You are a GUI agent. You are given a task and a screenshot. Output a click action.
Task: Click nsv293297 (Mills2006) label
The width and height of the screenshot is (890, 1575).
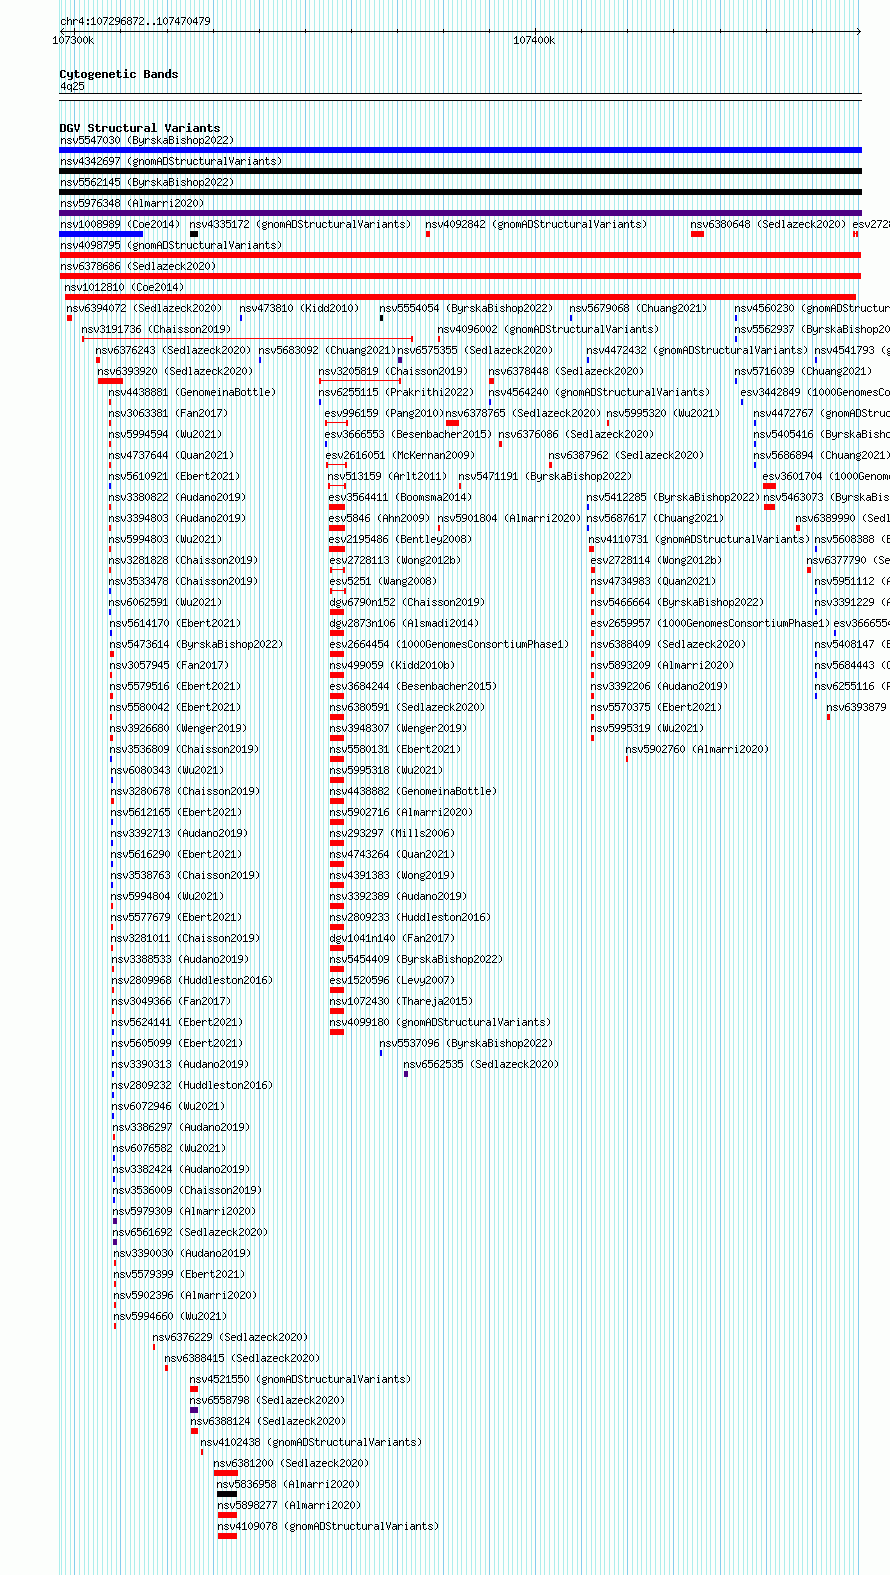(x=392, y=834)
